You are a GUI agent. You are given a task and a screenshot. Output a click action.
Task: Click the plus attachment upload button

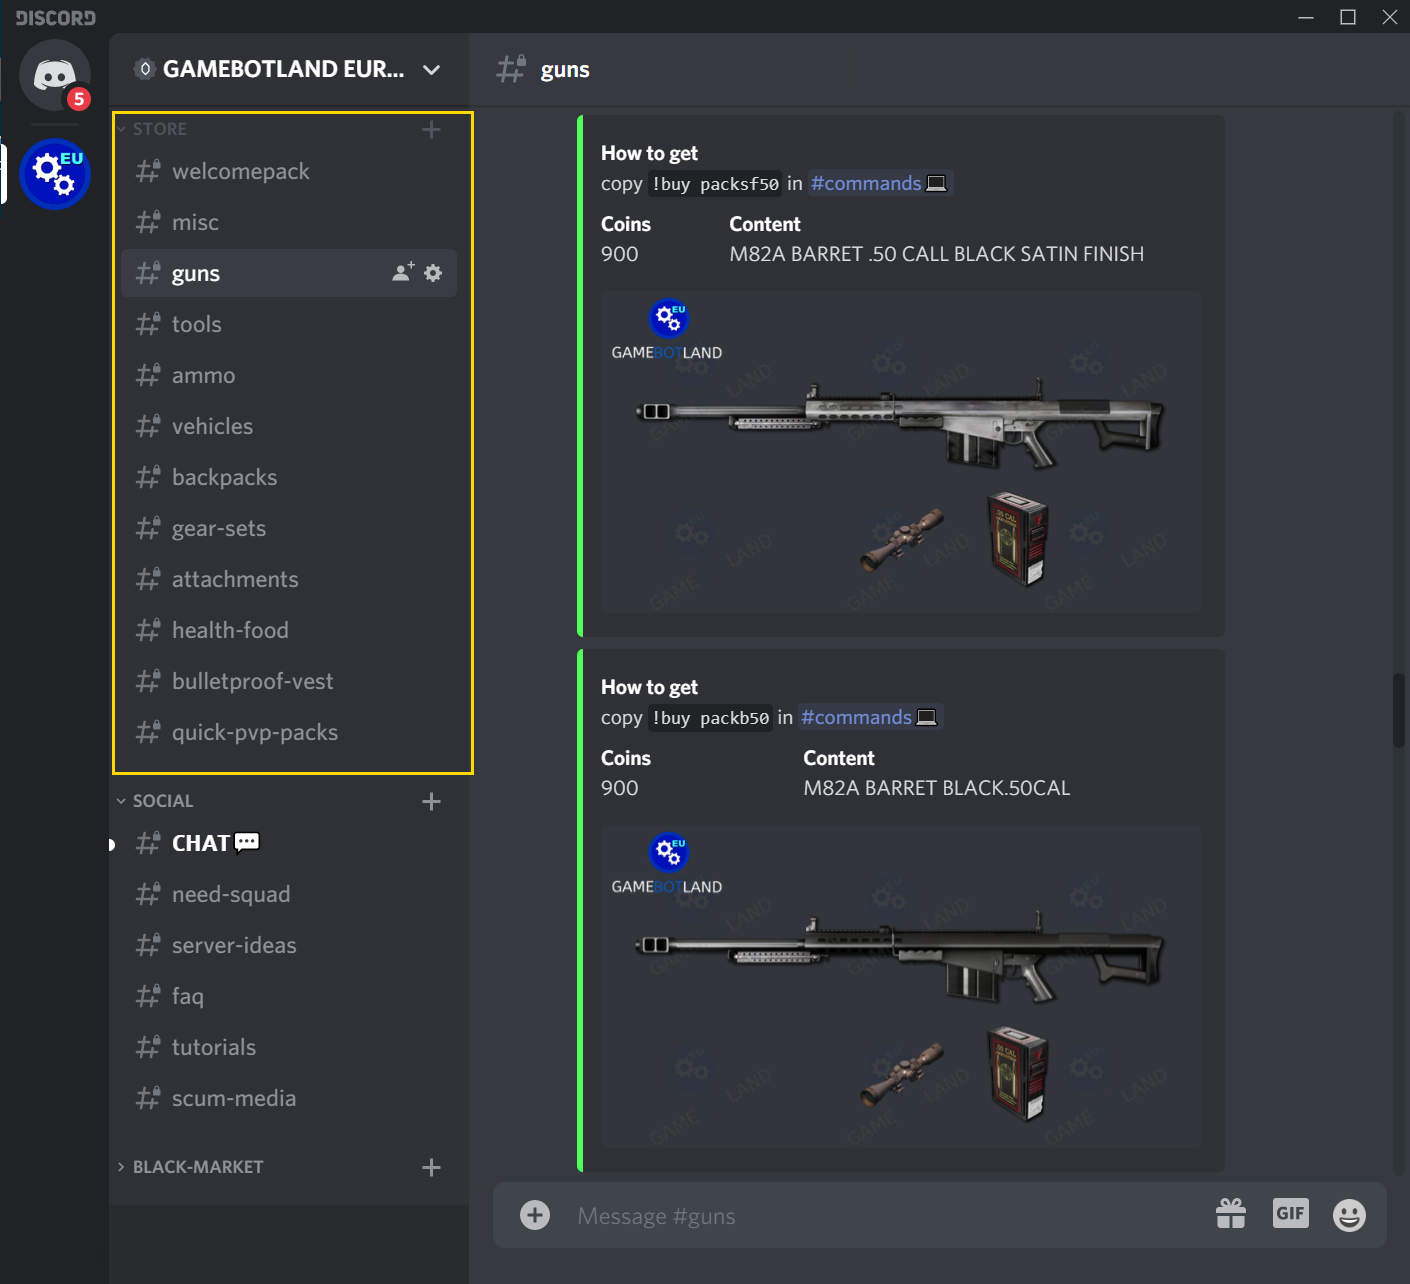click(x=535, y=1215)
